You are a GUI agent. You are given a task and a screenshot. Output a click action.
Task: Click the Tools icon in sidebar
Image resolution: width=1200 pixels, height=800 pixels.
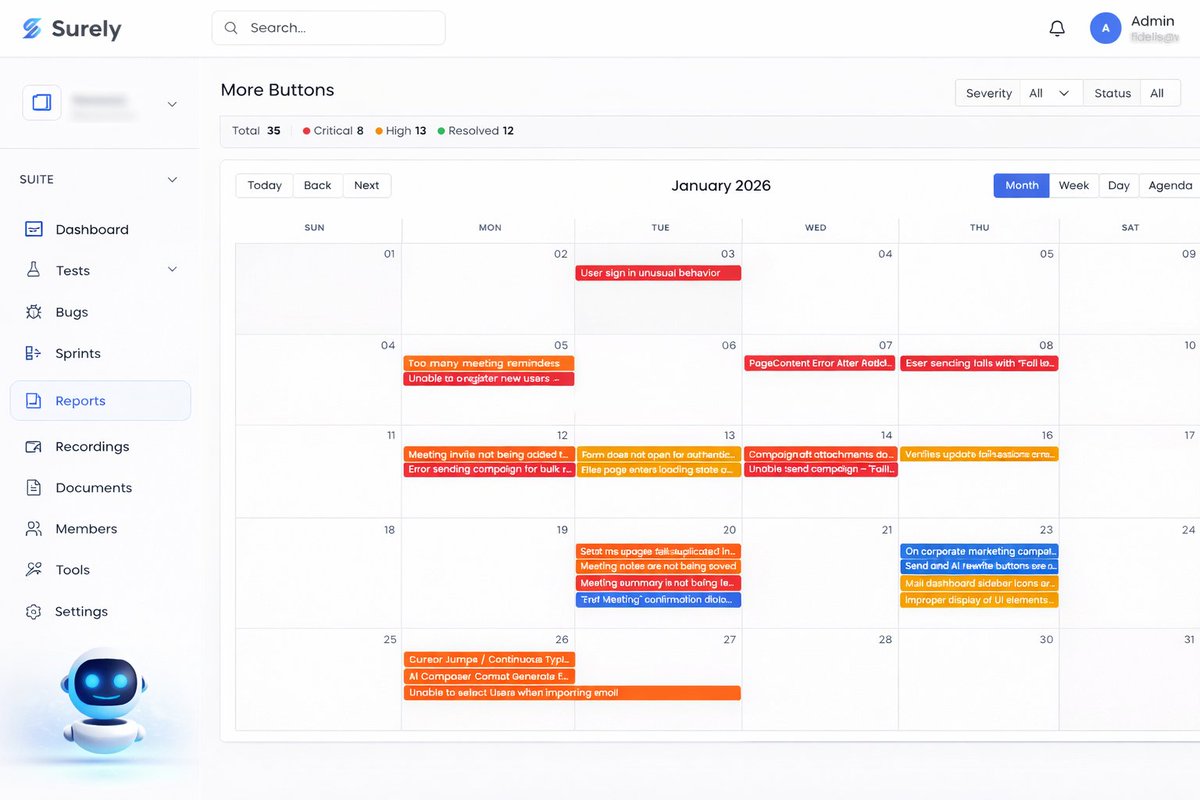point(34,569)
